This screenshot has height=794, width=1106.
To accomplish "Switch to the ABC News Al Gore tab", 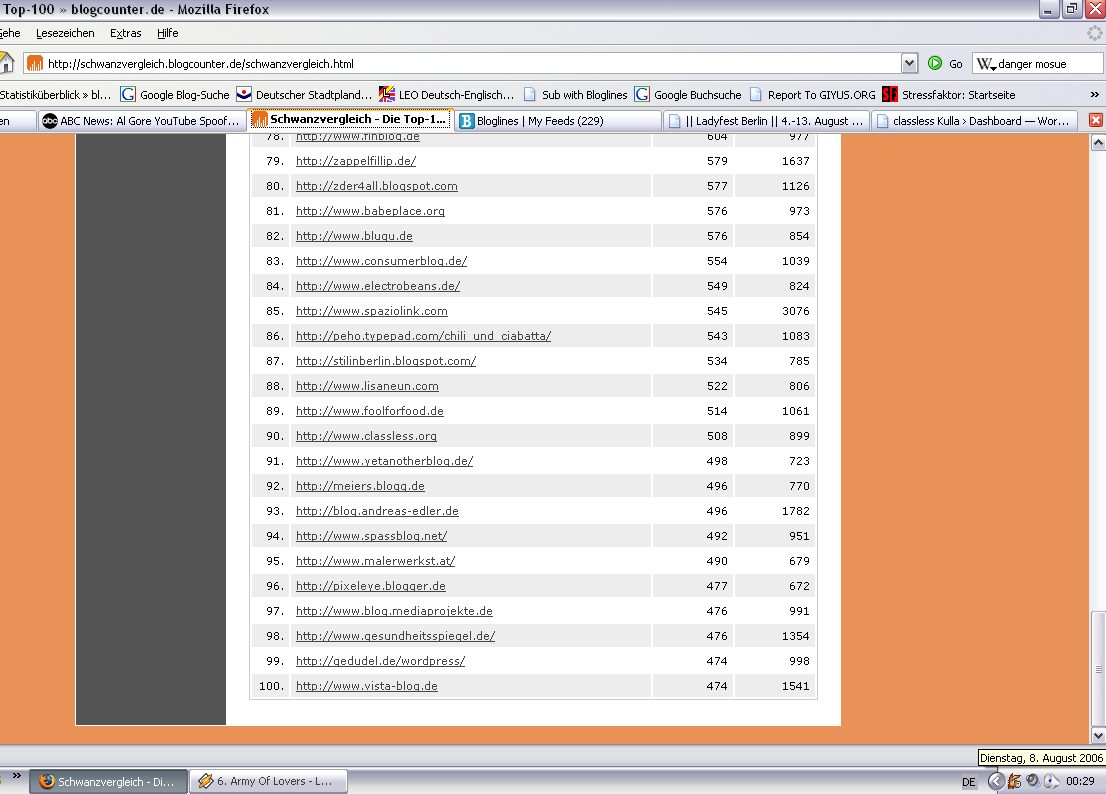I will 140,121.
